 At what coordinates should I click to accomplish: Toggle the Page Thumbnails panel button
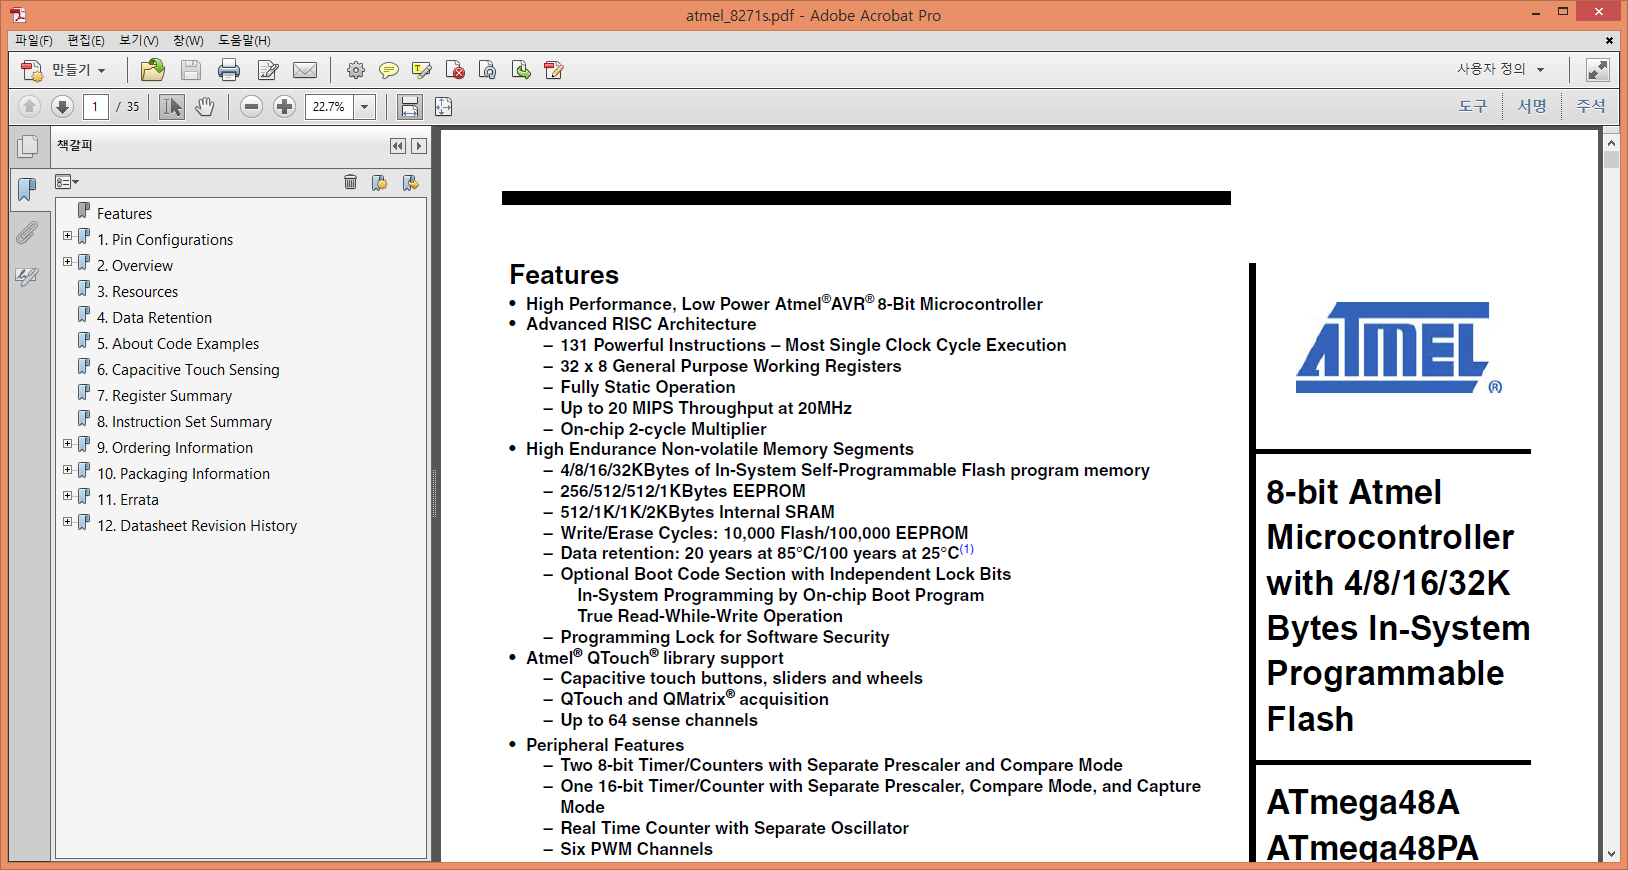[28, 146]
